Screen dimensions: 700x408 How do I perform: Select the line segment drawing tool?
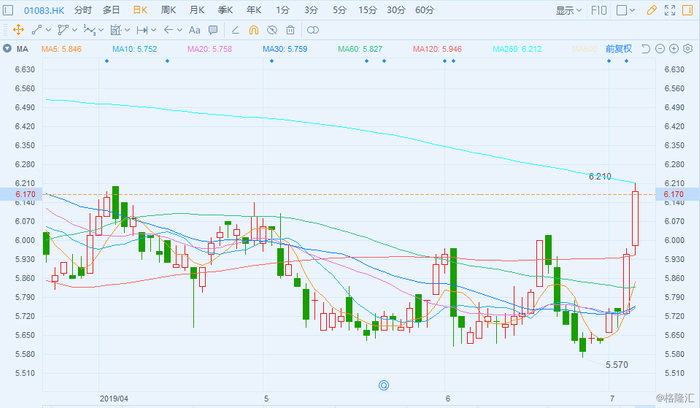37,30
